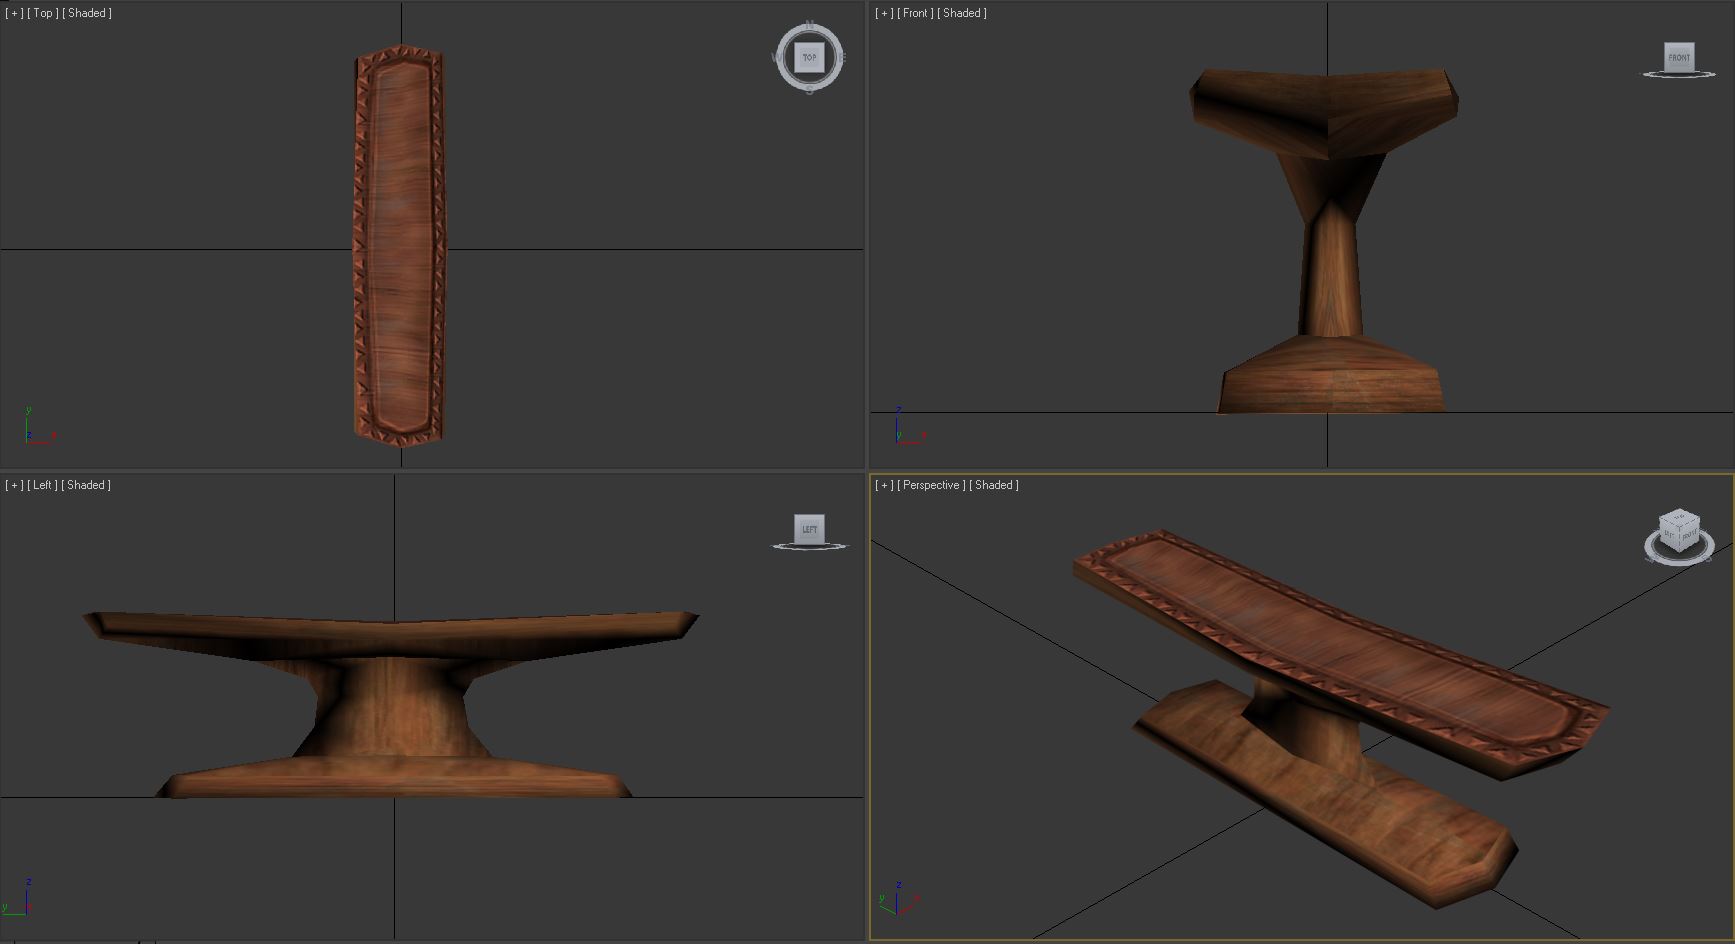Click the W compass letter on Top ViewCube
This screenshot has height=944, width=1735.
[776, 57]
